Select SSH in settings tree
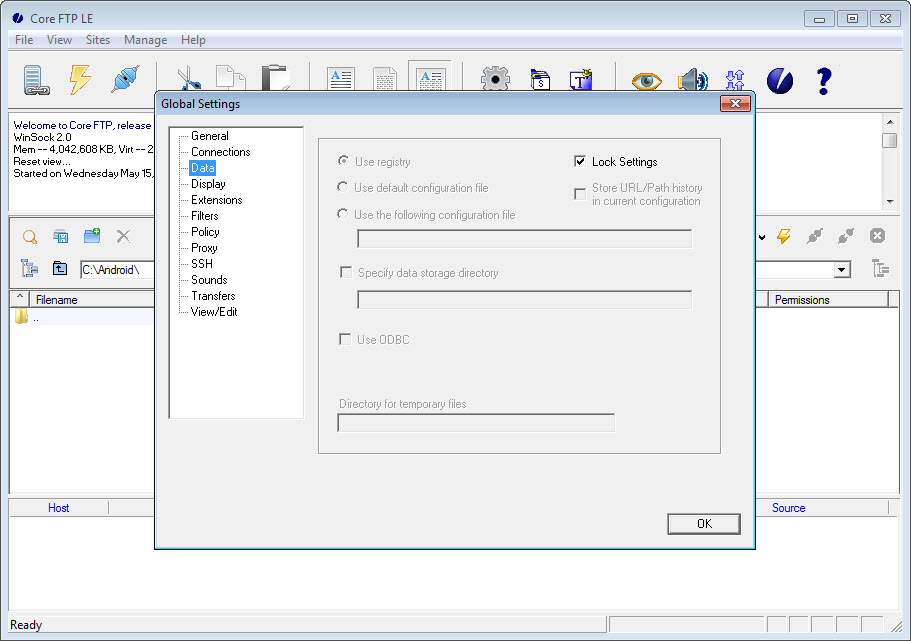911x641 pixels. (202, 264)
